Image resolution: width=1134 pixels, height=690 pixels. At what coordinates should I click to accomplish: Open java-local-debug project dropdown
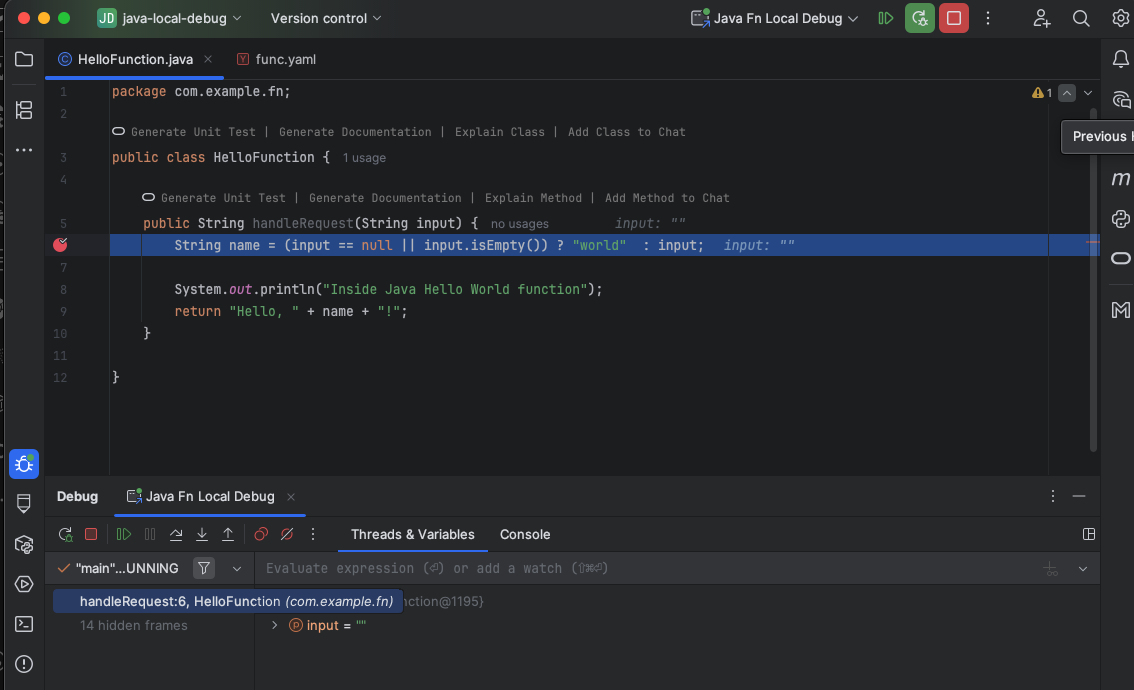point(169,19)
